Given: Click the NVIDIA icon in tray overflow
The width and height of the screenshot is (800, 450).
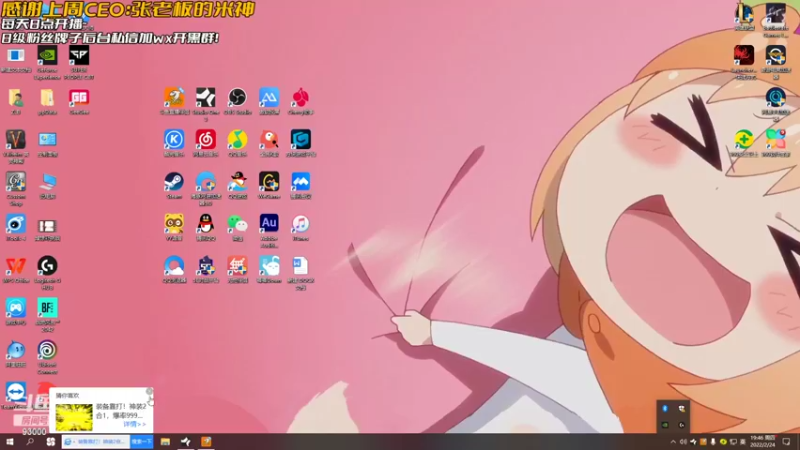Looking at the screenshot, I should 665,425.
